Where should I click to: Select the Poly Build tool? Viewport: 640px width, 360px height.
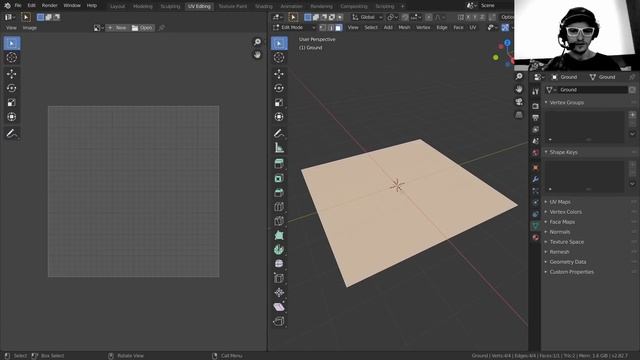279,236
